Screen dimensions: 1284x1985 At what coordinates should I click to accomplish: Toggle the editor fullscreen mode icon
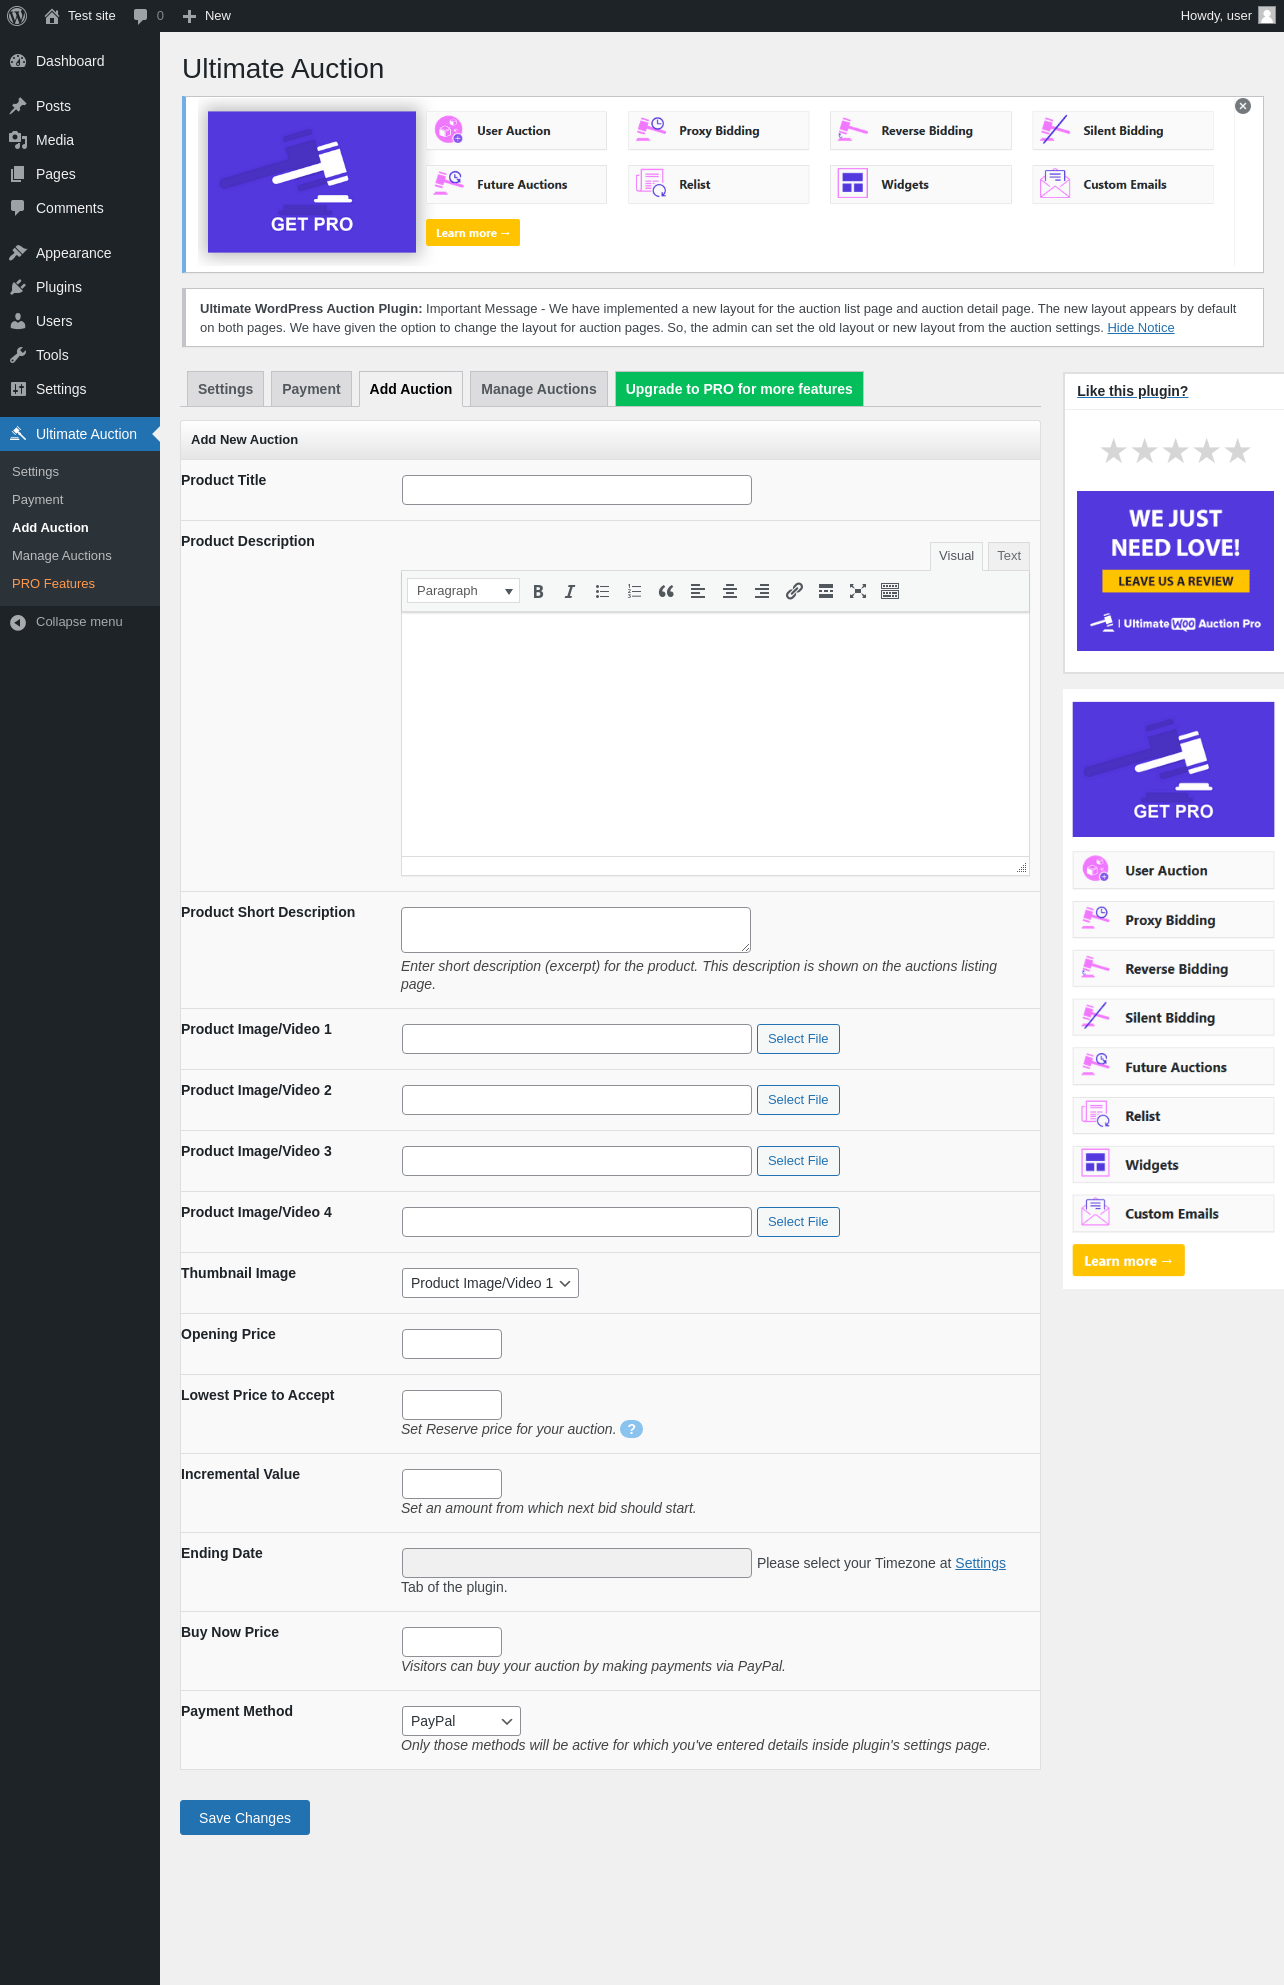click(x=858, y=591)
